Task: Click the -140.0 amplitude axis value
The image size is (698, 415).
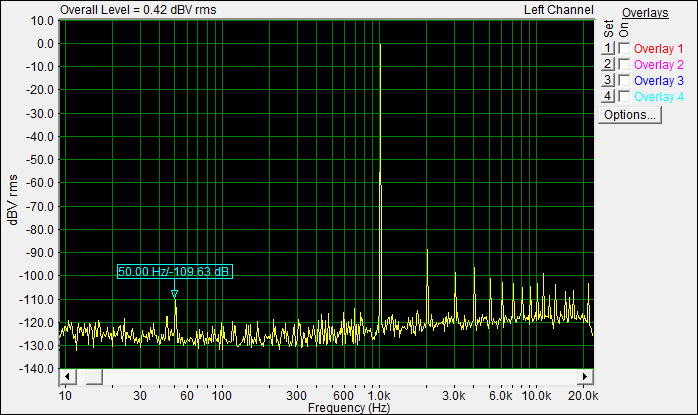Action: (x=36, y=369)
